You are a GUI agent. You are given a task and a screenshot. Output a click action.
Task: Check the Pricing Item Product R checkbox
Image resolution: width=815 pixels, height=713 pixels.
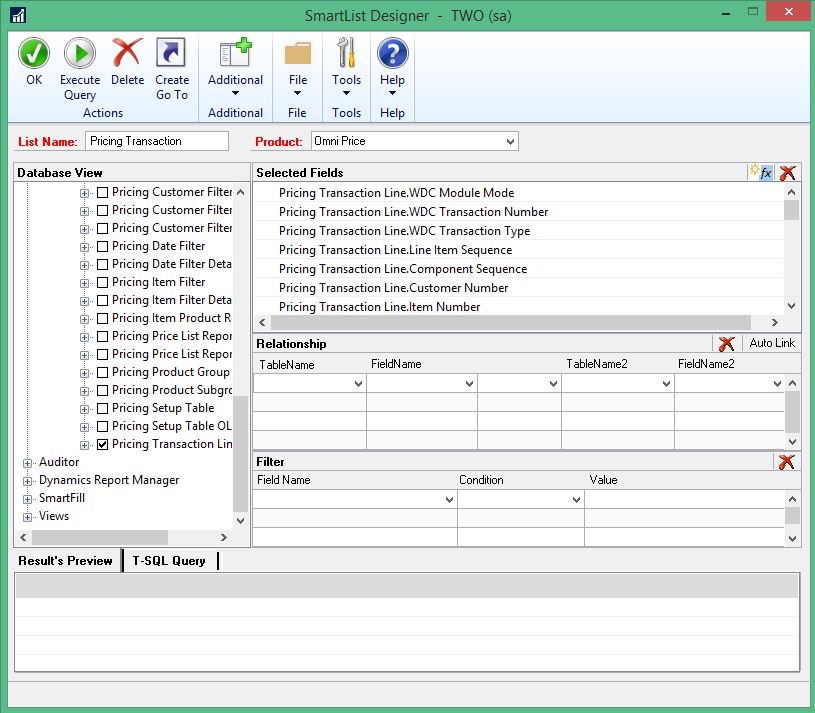coord(102,318)
